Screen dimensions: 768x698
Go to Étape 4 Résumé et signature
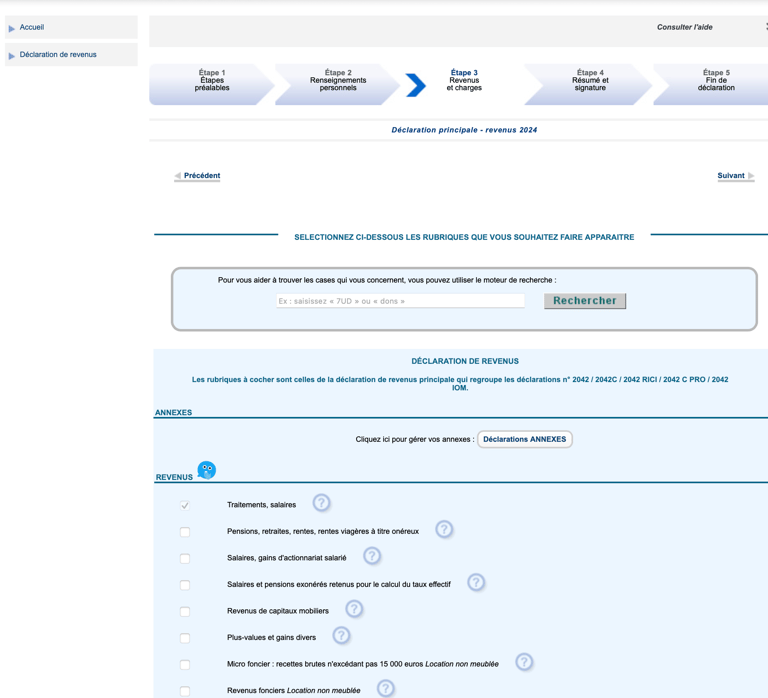click(590, 84)
